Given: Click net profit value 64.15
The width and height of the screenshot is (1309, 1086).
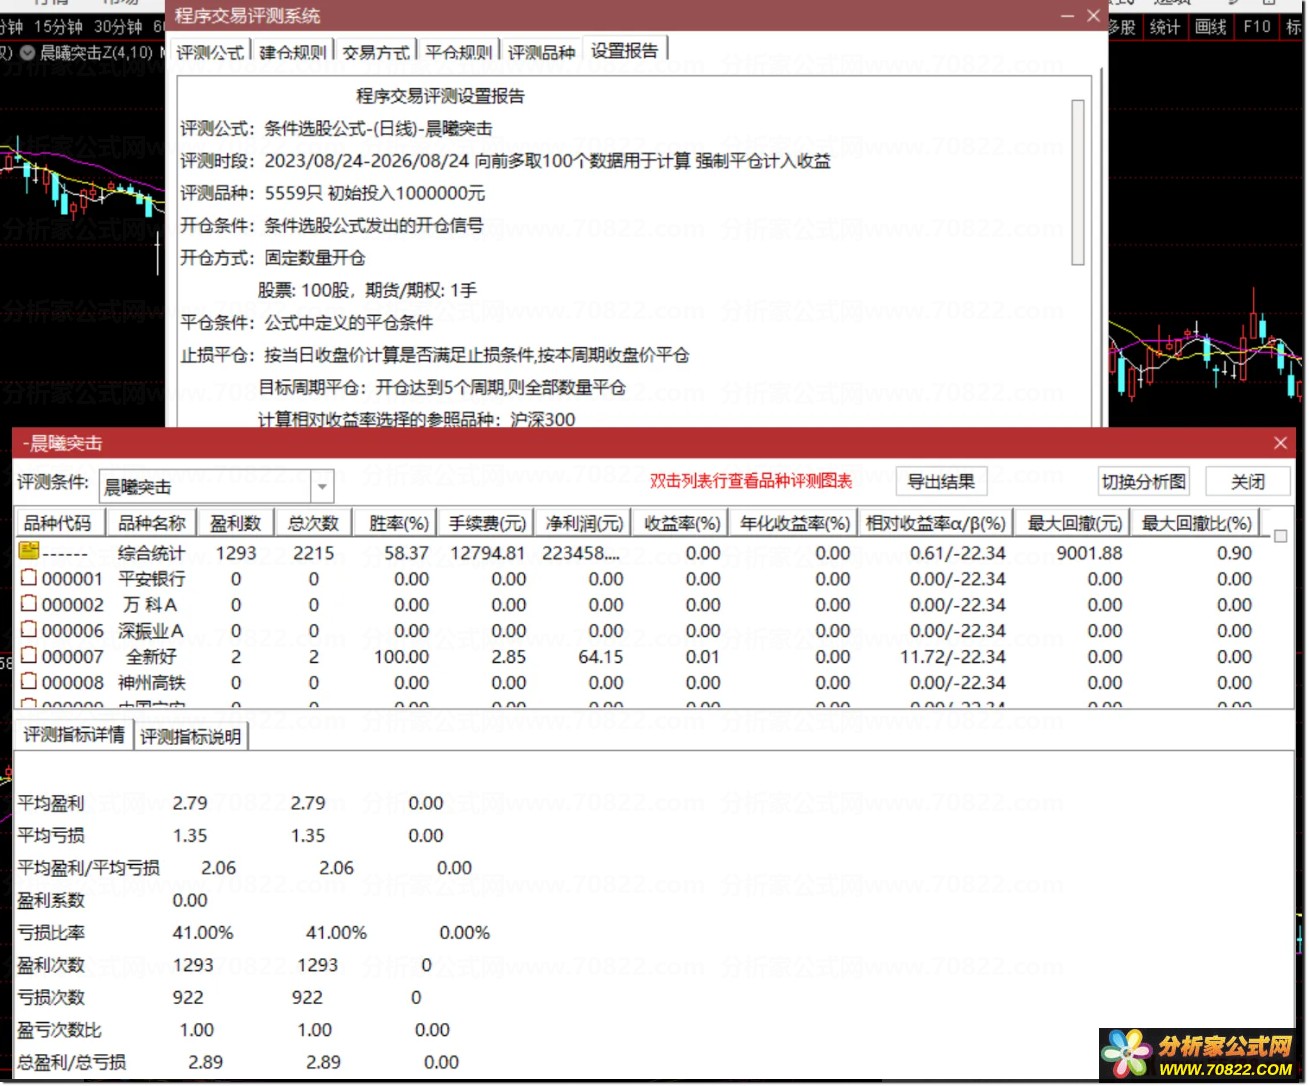Looking at the screenshot, I should [x=600, y=657].
